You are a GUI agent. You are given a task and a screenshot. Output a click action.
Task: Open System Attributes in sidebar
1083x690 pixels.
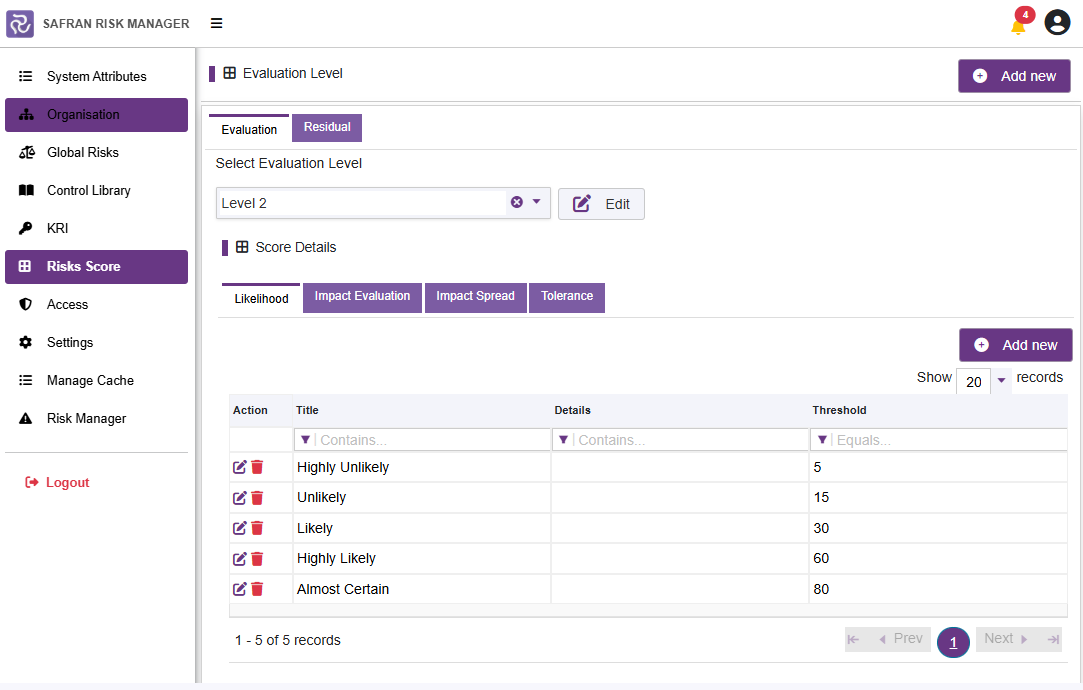coord(96,77)
